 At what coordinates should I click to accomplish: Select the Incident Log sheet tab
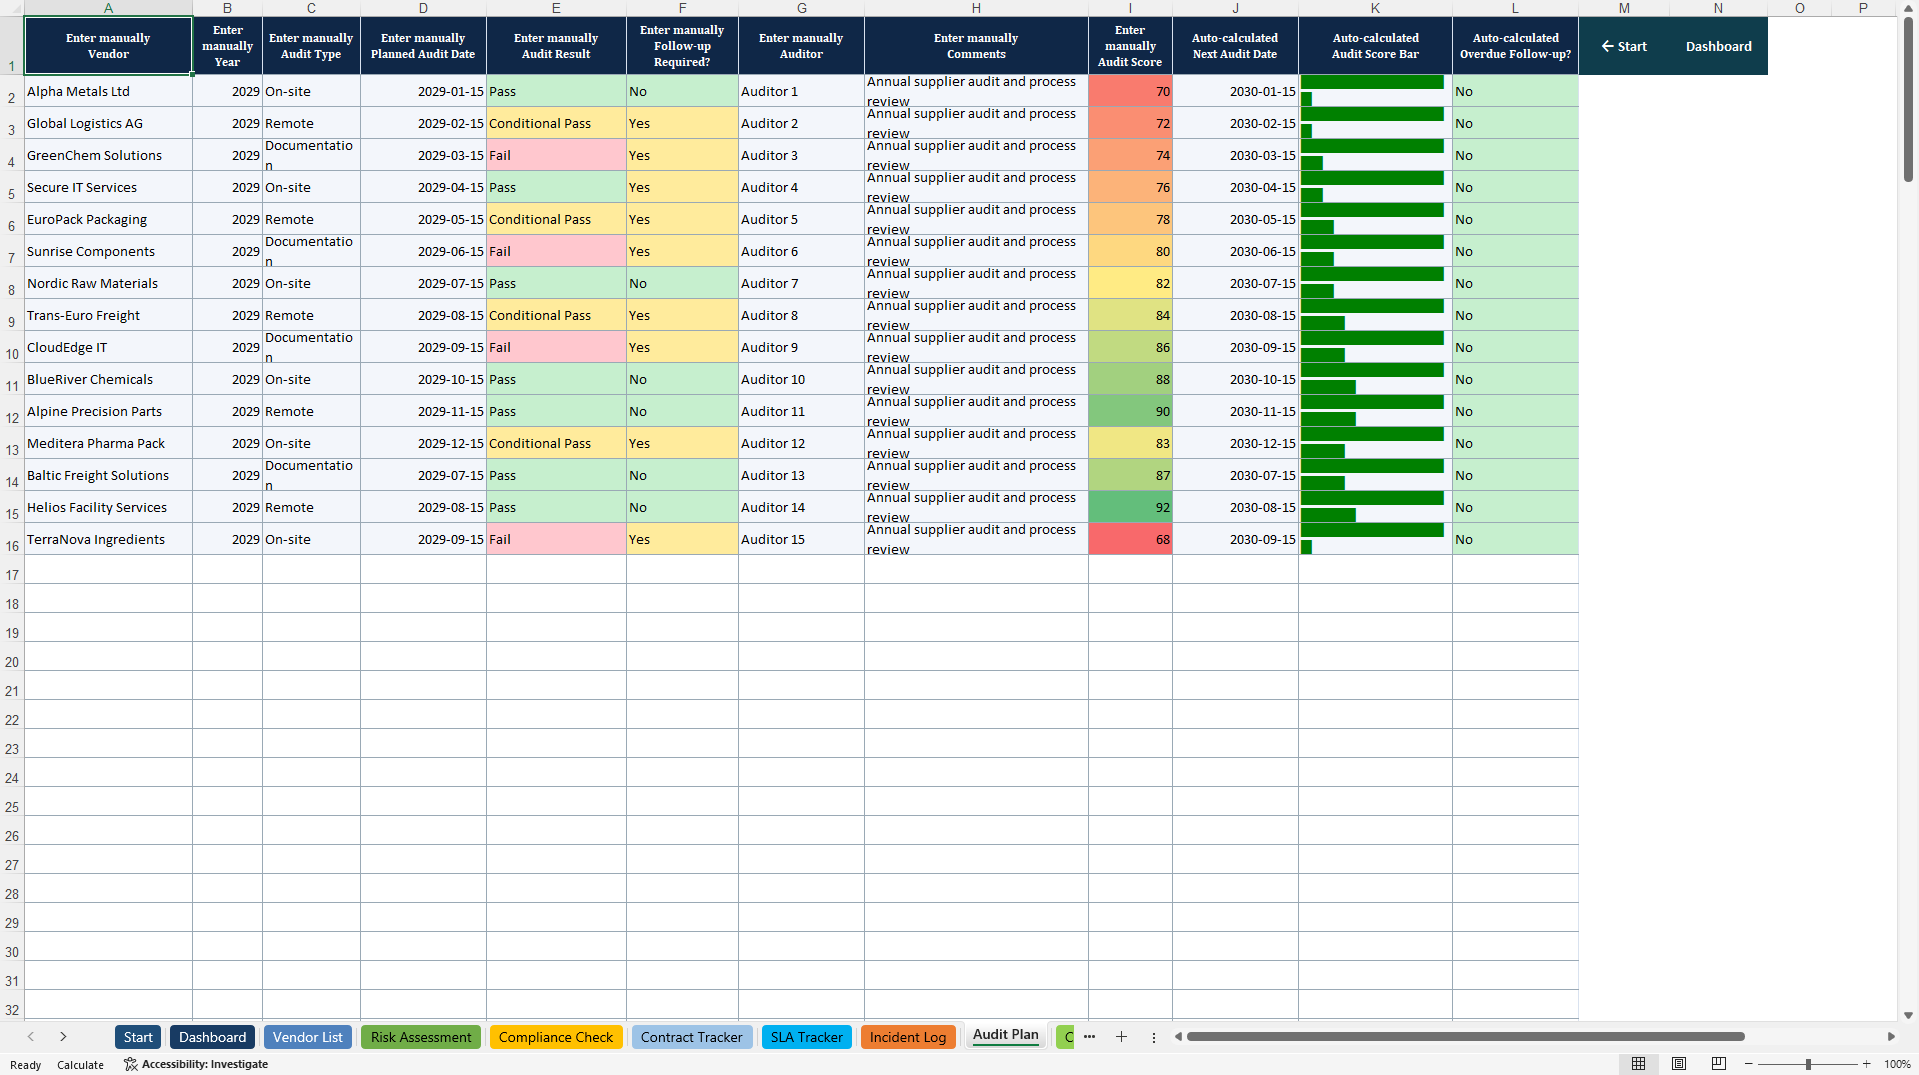coord(908,1037)
